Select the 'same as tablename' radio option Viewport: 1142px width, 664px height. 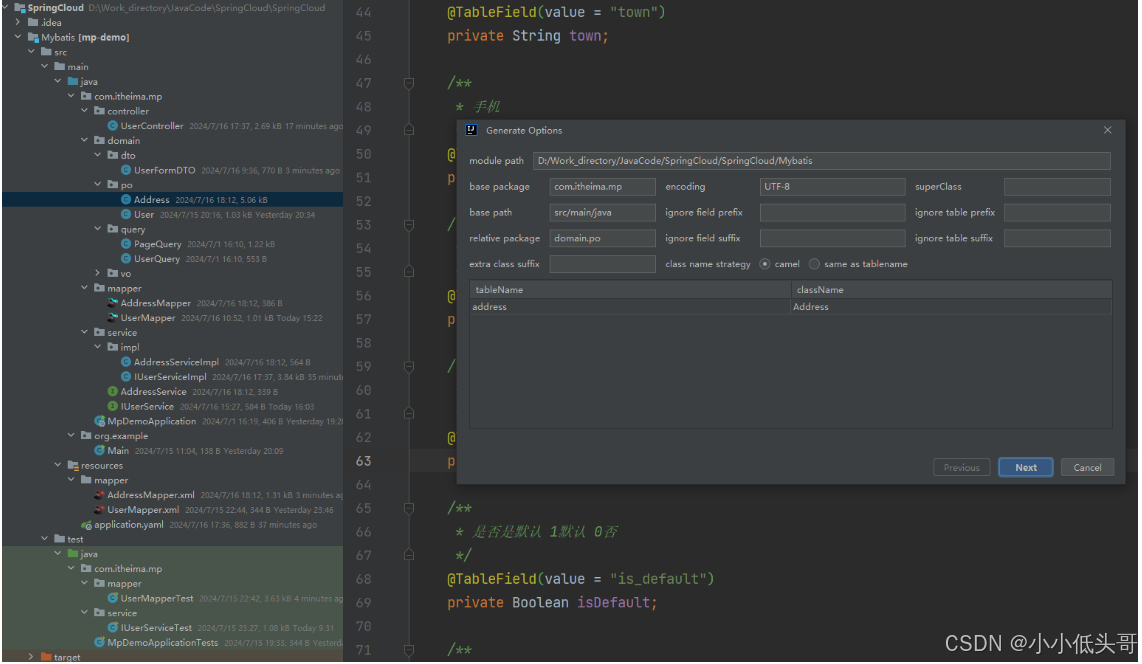tap(814, 264)
